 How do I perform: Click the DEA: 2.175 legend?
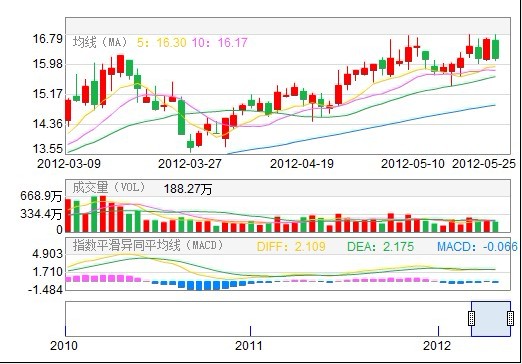(x=380, y=247)
